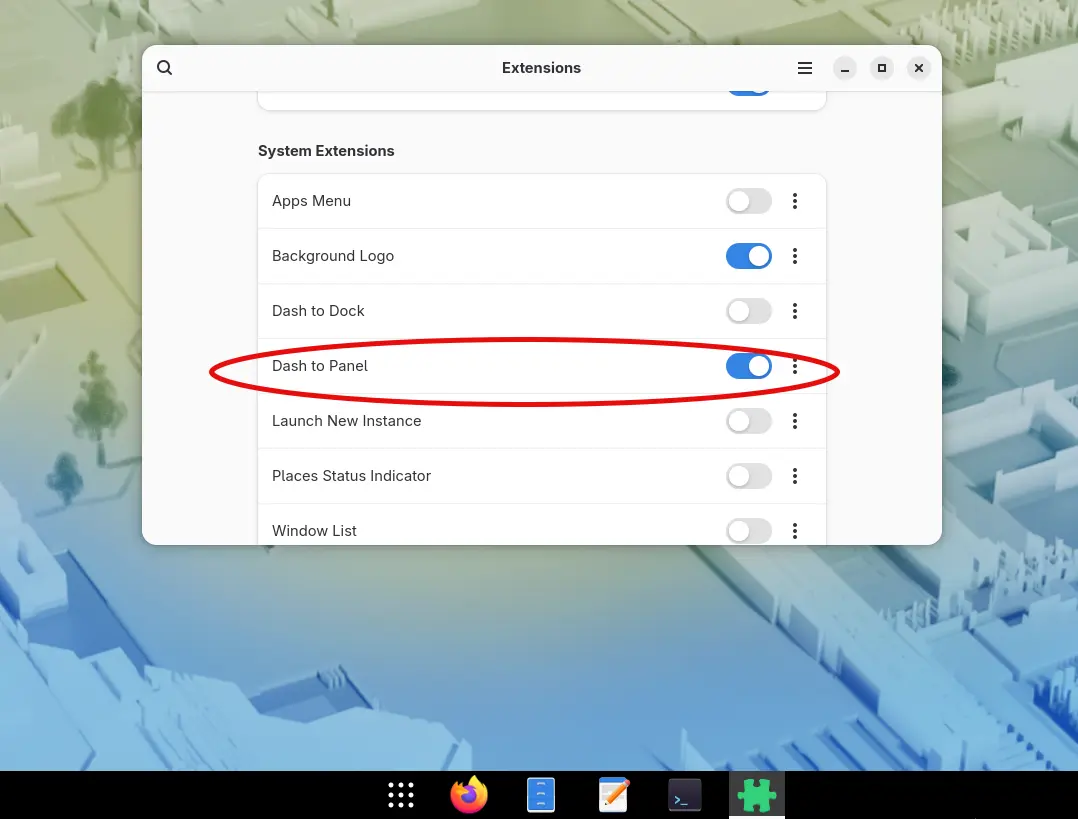
Task: Open Apps Menu three-dot options
Action: tap(795, 201)
